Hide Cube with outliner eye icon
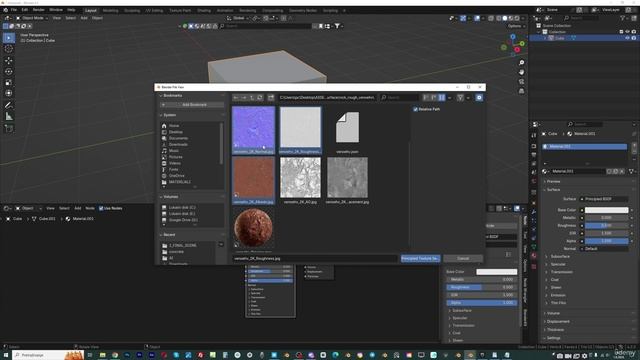640x360 pixels. 627,38
